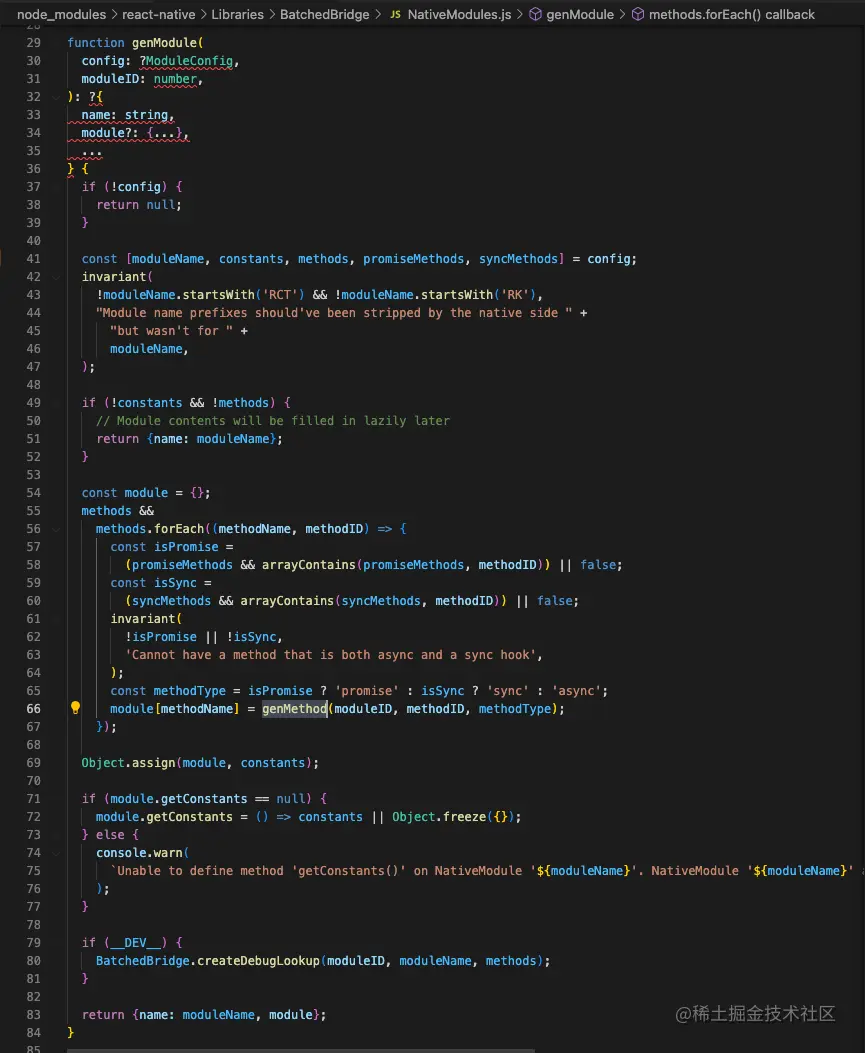Image resolution: width=865 pixels, height=1053 pixels.
Task: Open node_modules breadcrumb segment
Action: pyautogui.click(x=61, y=14)
